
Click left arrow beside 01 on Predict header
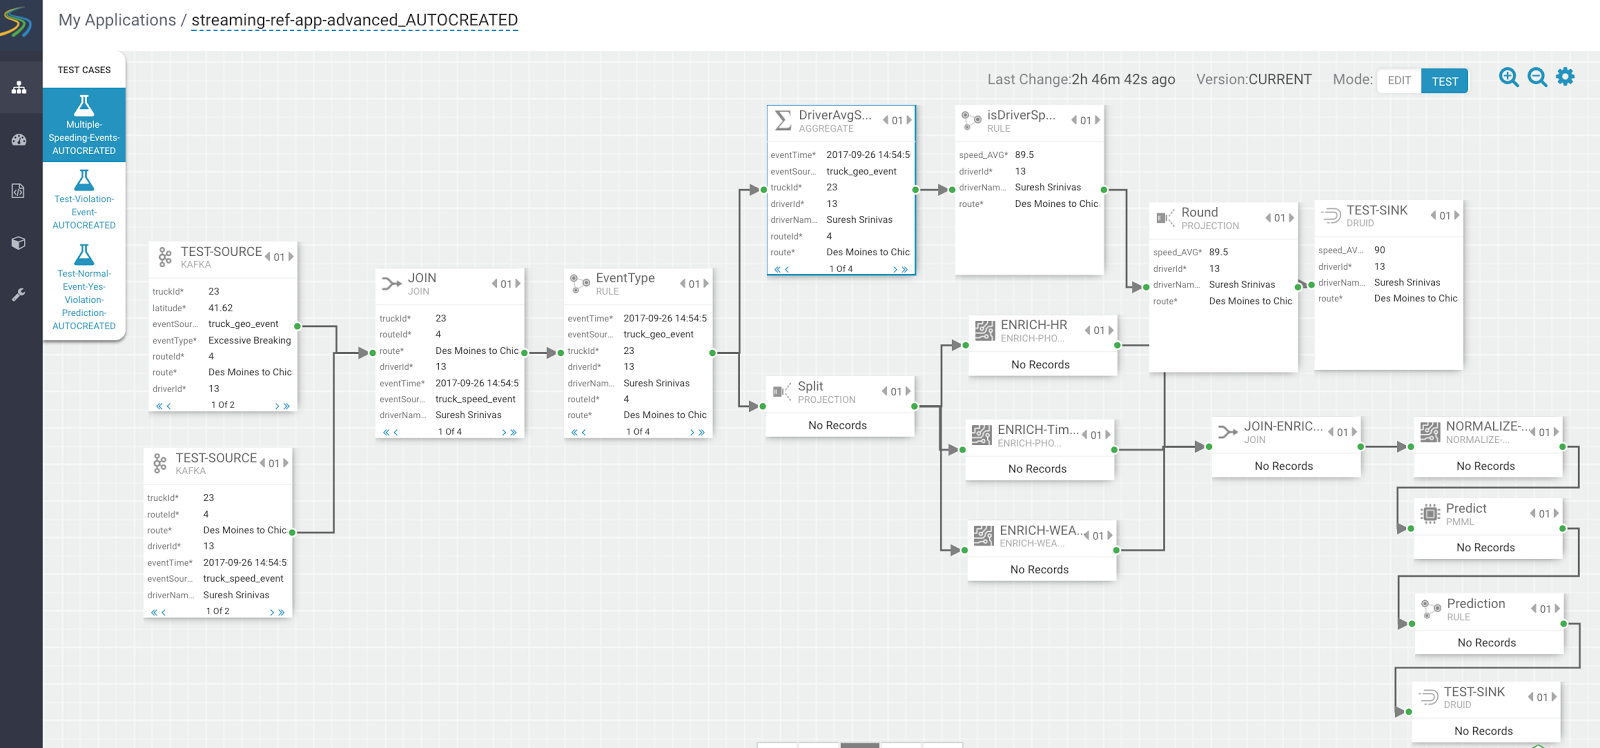pyautogui.click(x=1533, y=514)
